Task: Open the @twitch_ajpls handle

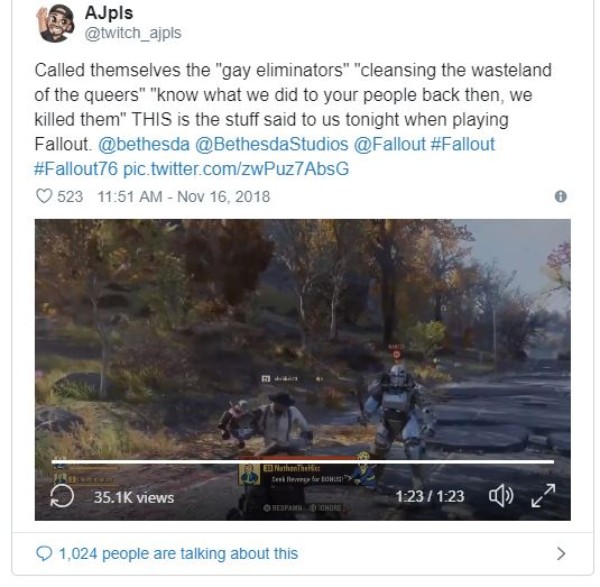Action: point(133,33)
